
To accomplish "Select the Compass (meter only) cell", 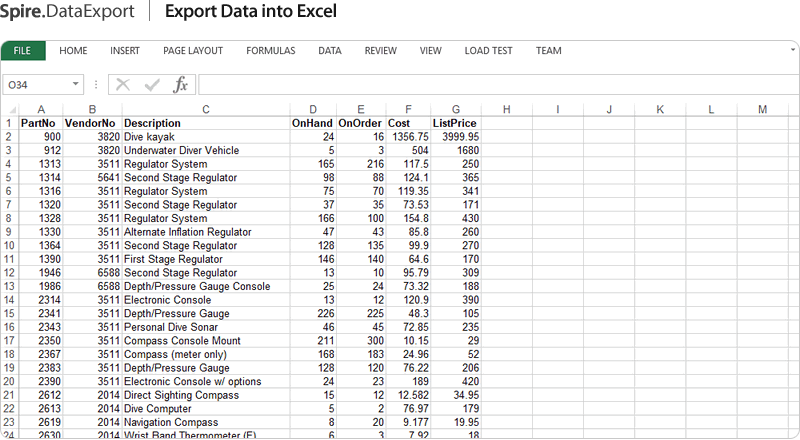I will point(206,354).
